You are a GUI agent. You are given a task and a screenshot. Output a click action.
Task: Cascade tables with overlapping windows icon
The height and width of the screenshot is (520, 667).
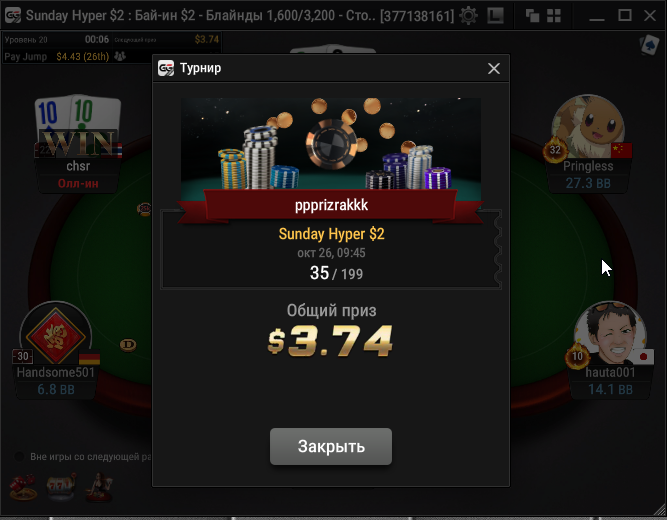pyautogui.click(x=532, y=16)
